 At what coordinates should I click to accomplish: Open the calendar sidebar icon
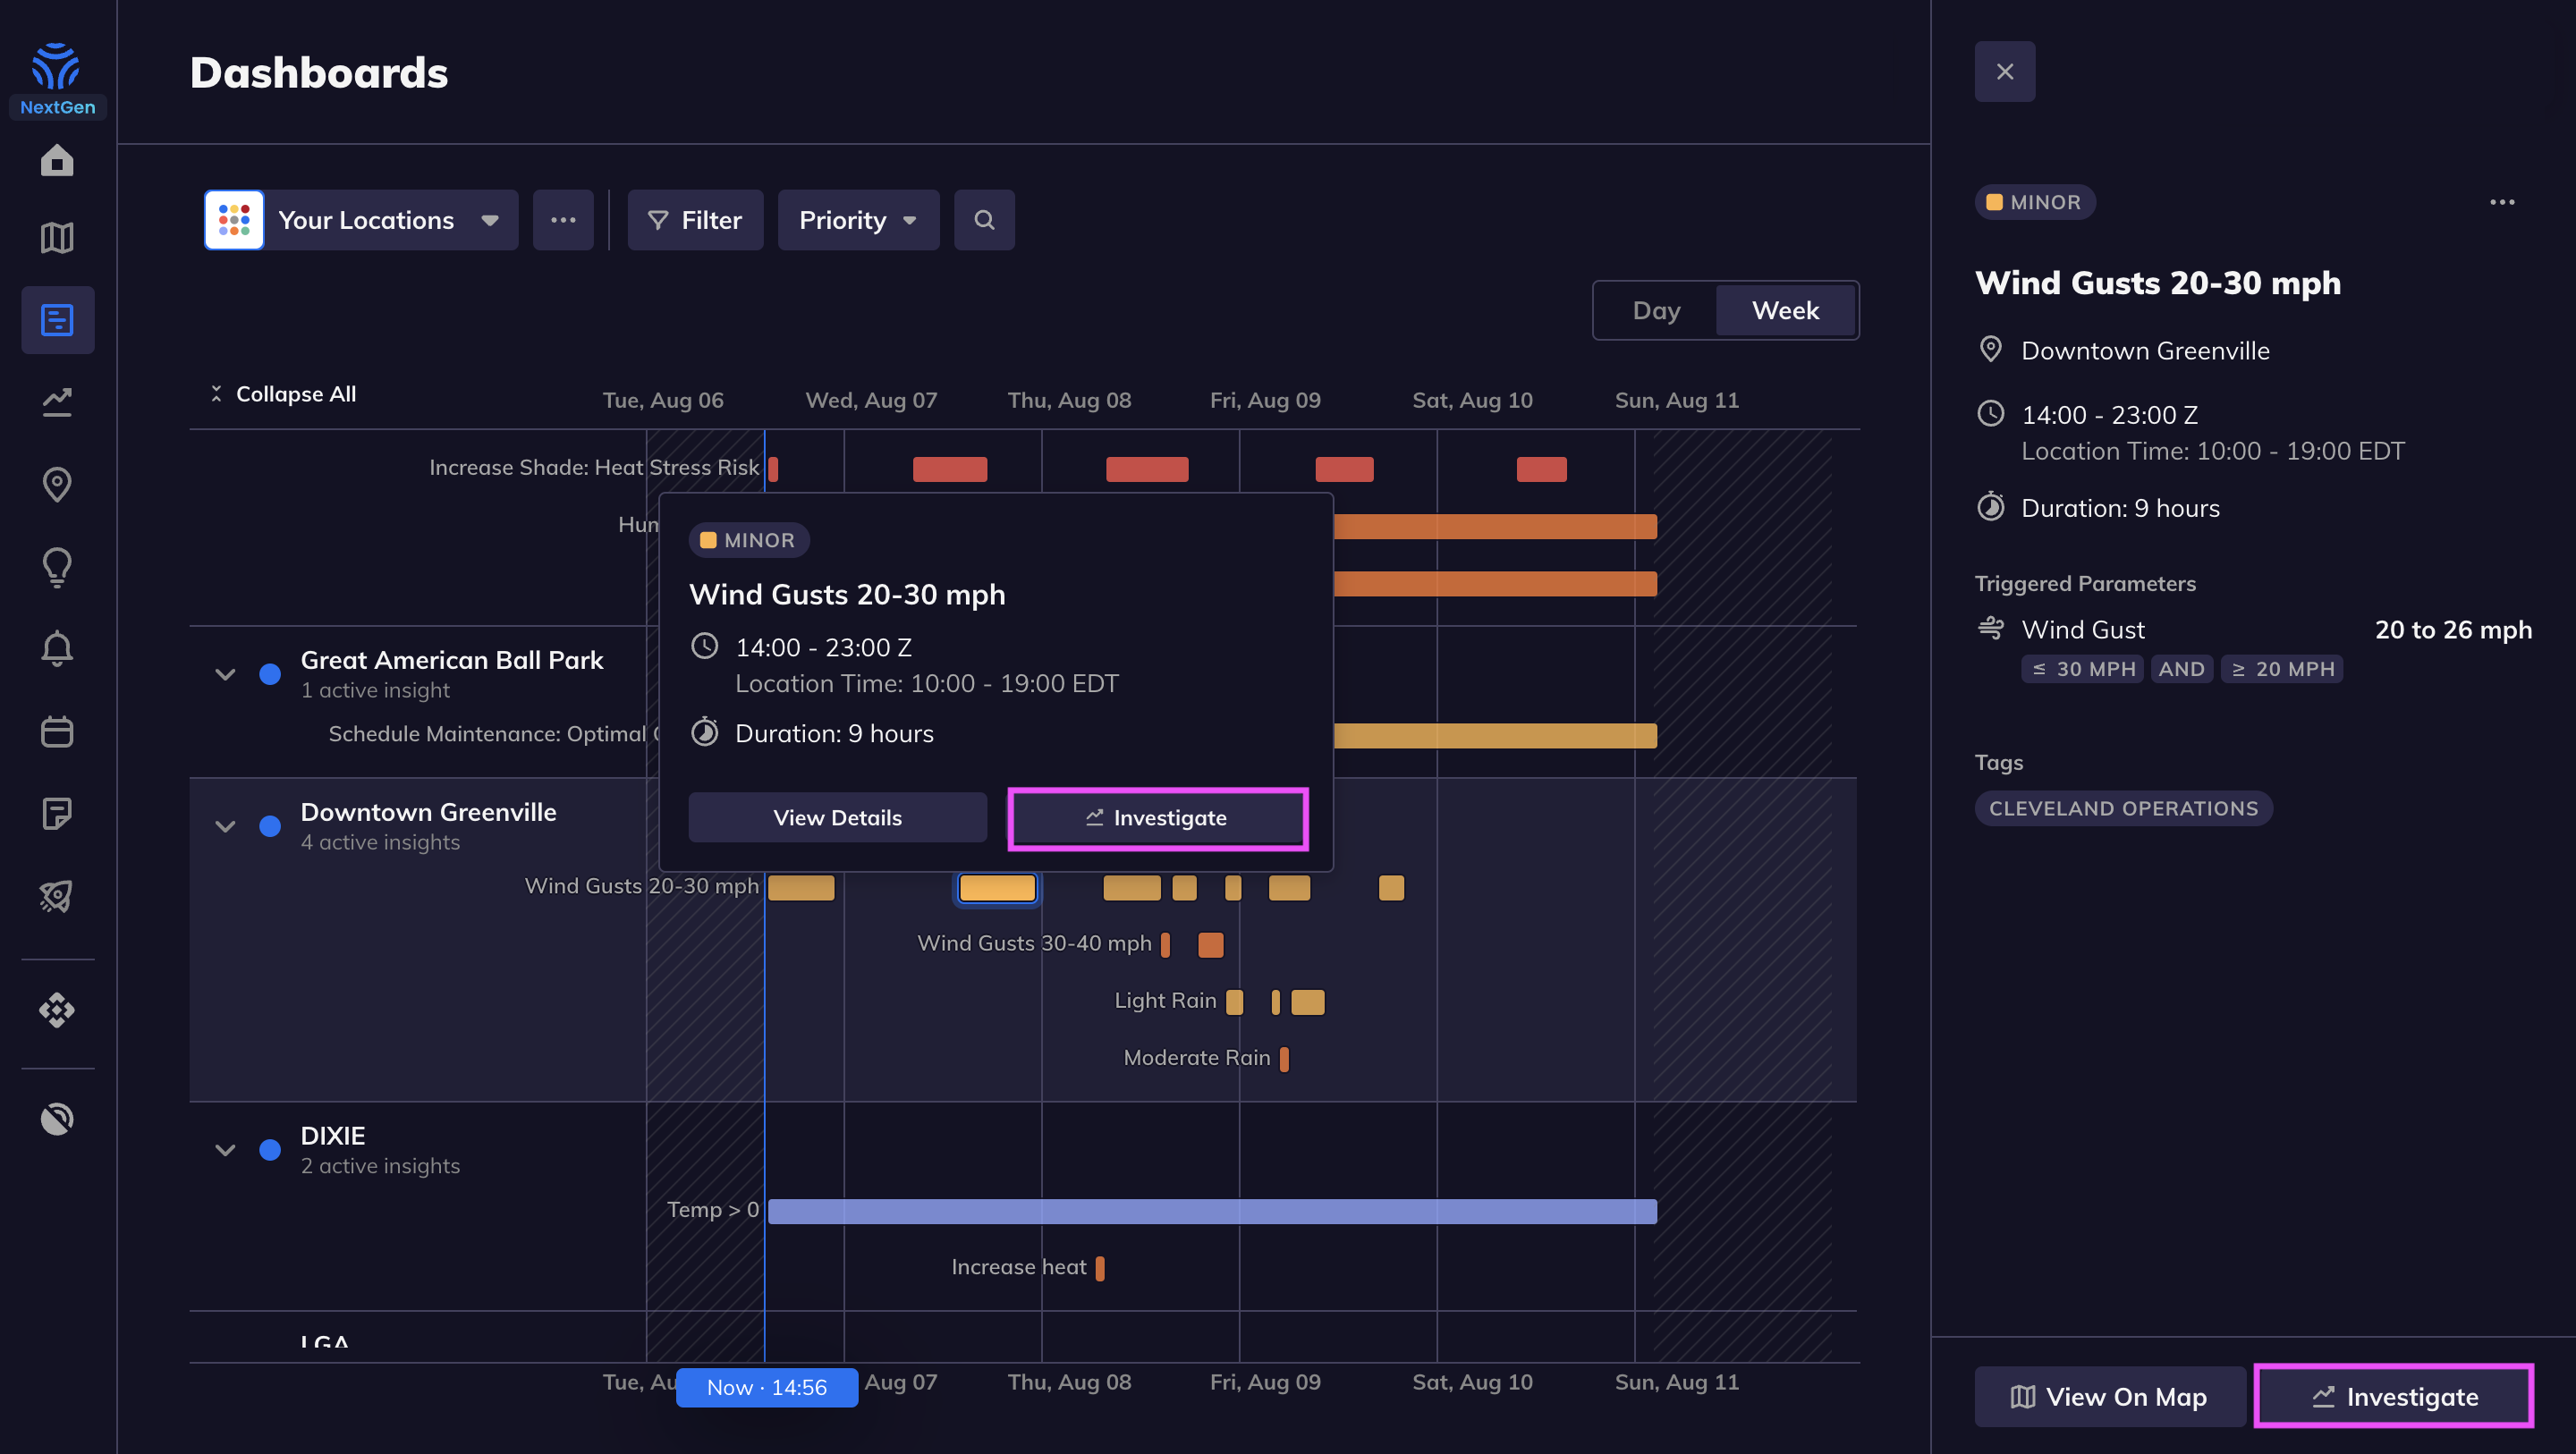(57, 731)
